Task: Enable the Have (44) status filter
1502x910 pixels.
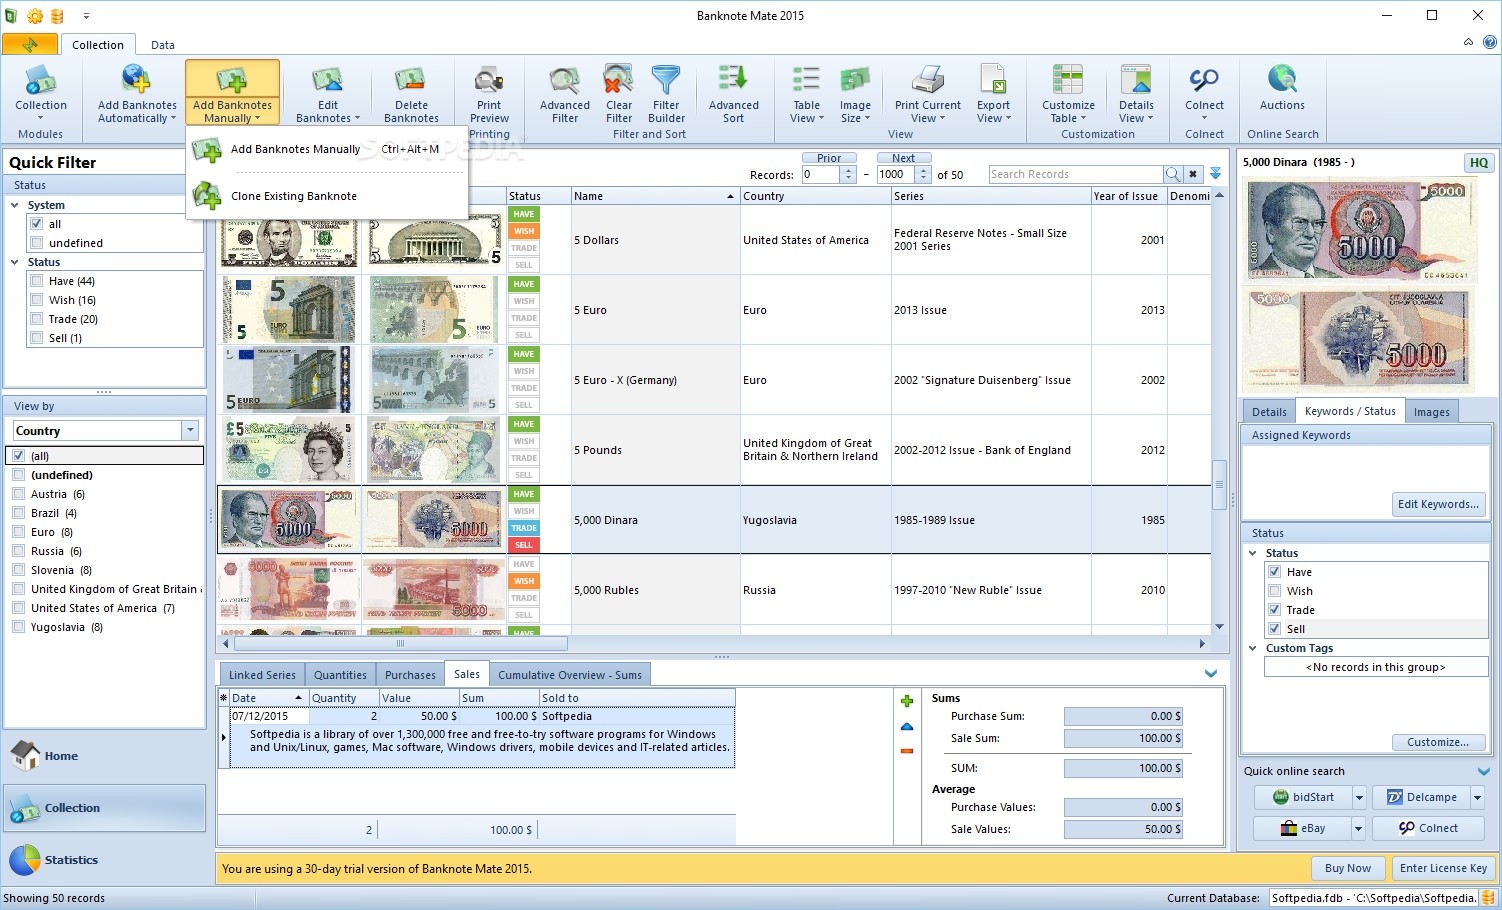Action: (37, 281)
